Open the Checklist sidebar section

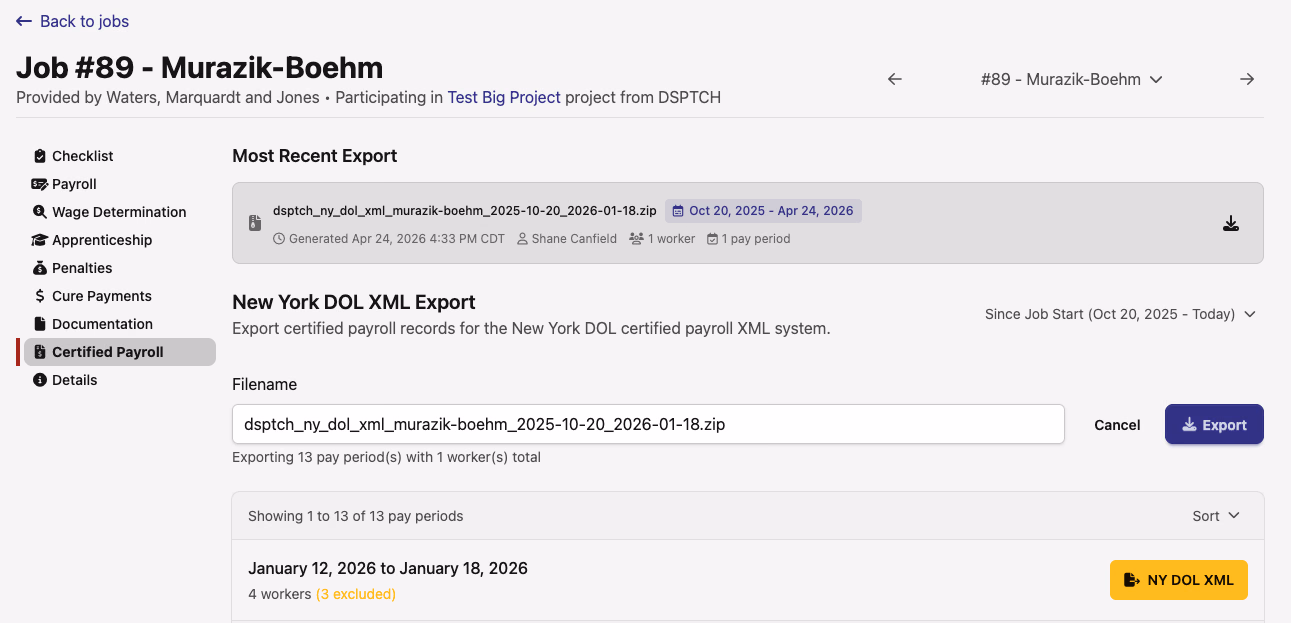[120, 156]
